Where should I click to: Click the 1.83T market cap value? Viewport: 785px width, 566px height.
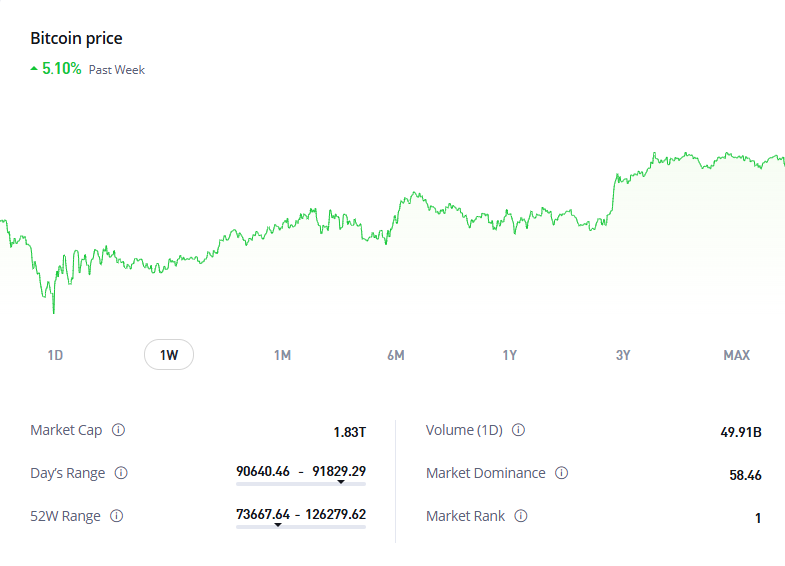pyautogui.click(x=350, y=432)
